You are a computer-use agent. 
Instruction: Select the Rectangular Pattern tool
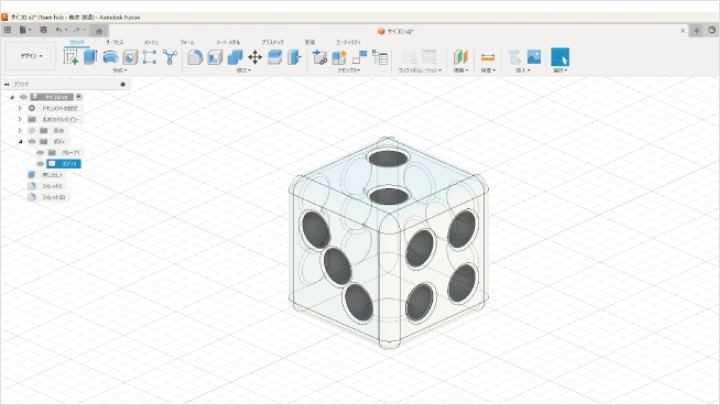point(150,57)
